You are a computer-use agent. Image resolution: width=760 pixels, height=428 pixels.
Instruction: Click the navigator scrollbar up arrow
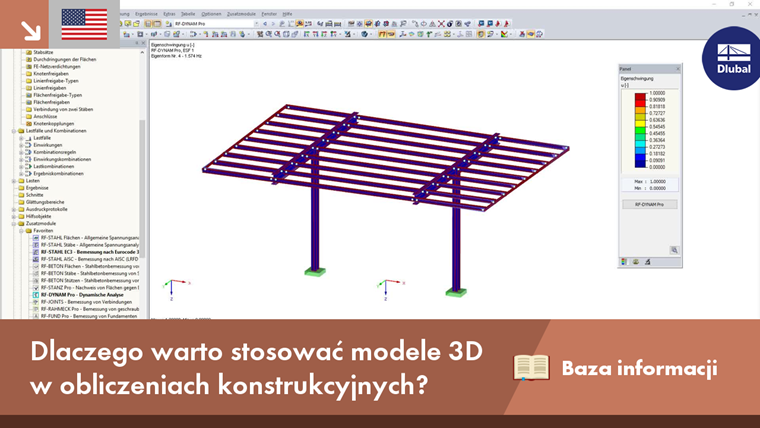point(142,52)
